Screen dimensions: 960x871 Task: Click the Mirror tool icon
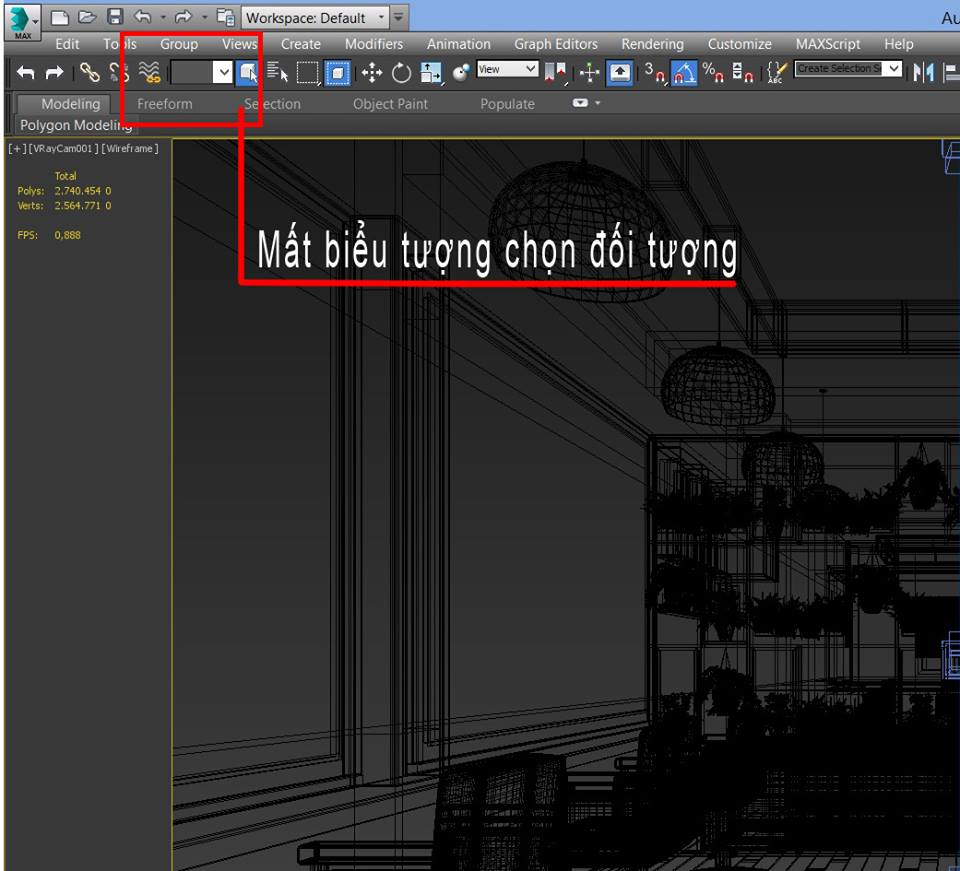[x=923, y=72]
